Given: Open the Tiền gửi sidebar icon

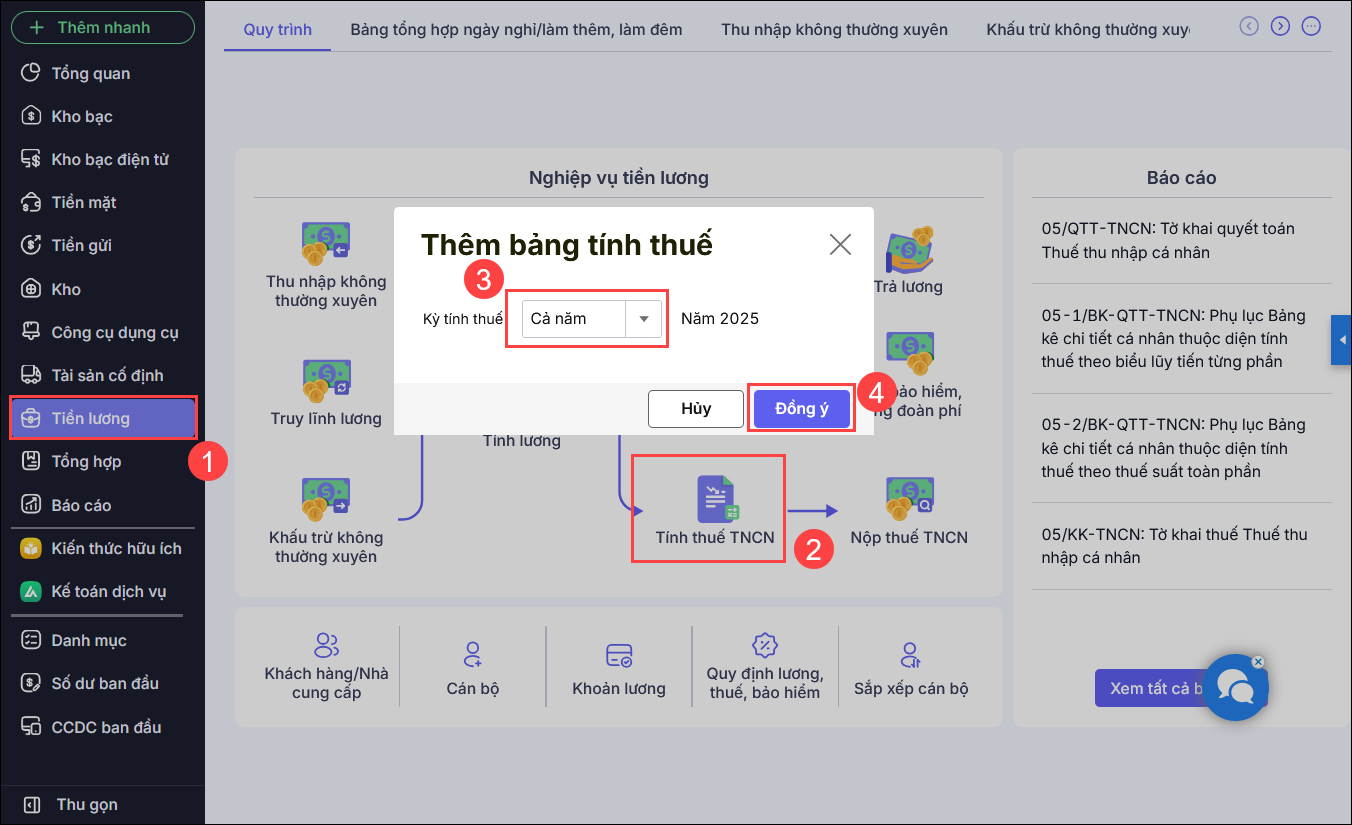Looking at the screenshot, I should coord(32,245).
